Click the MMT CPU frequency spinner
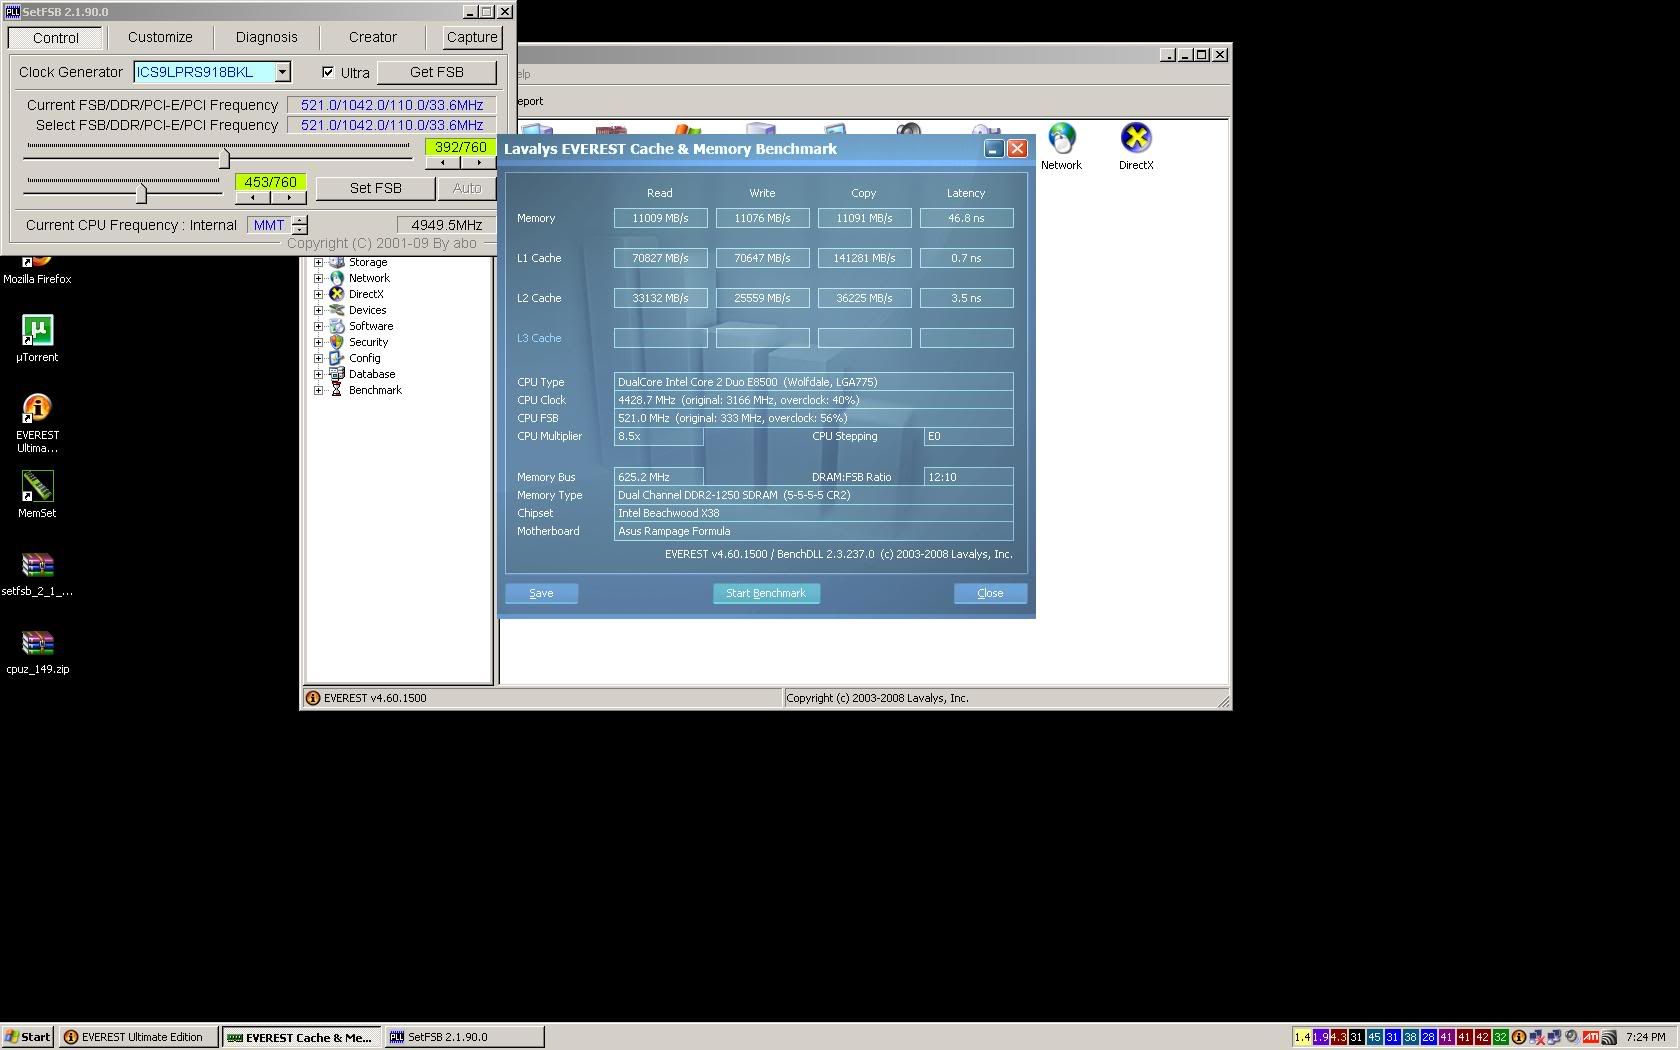The height and width of the screenshot is (1050, 1680). (300, 225)
